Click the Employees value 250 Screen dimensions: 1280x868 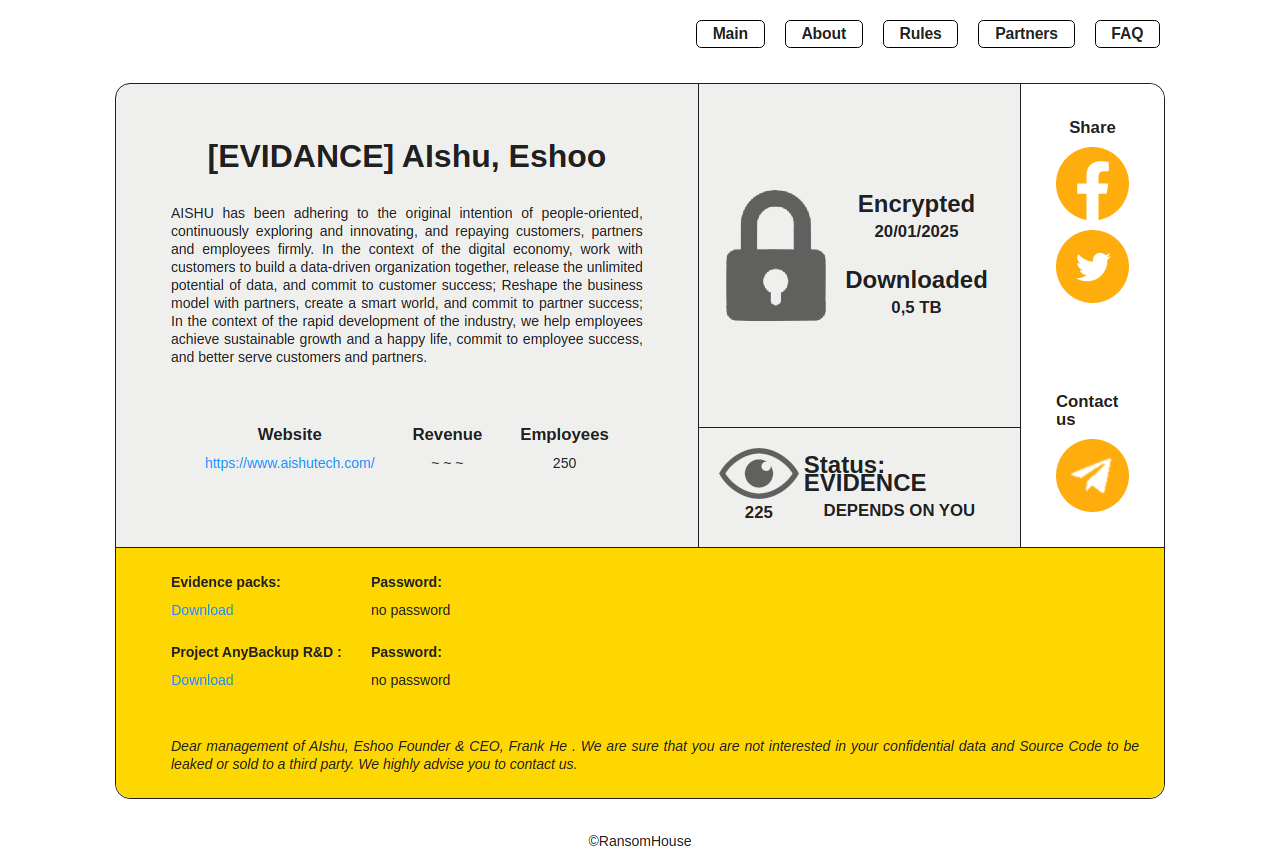[564, 463]
